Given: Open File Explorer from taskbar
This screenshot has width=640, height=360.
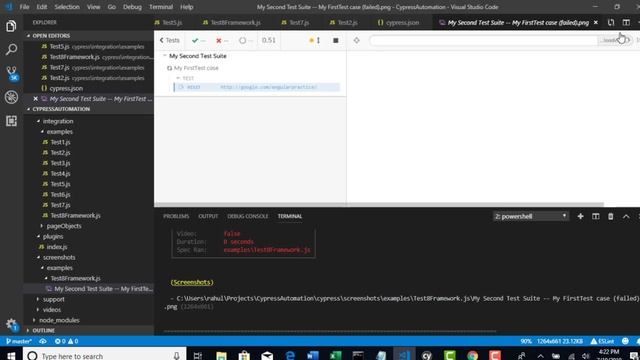Looking at the screenshot, I should [x=221, y=356].
